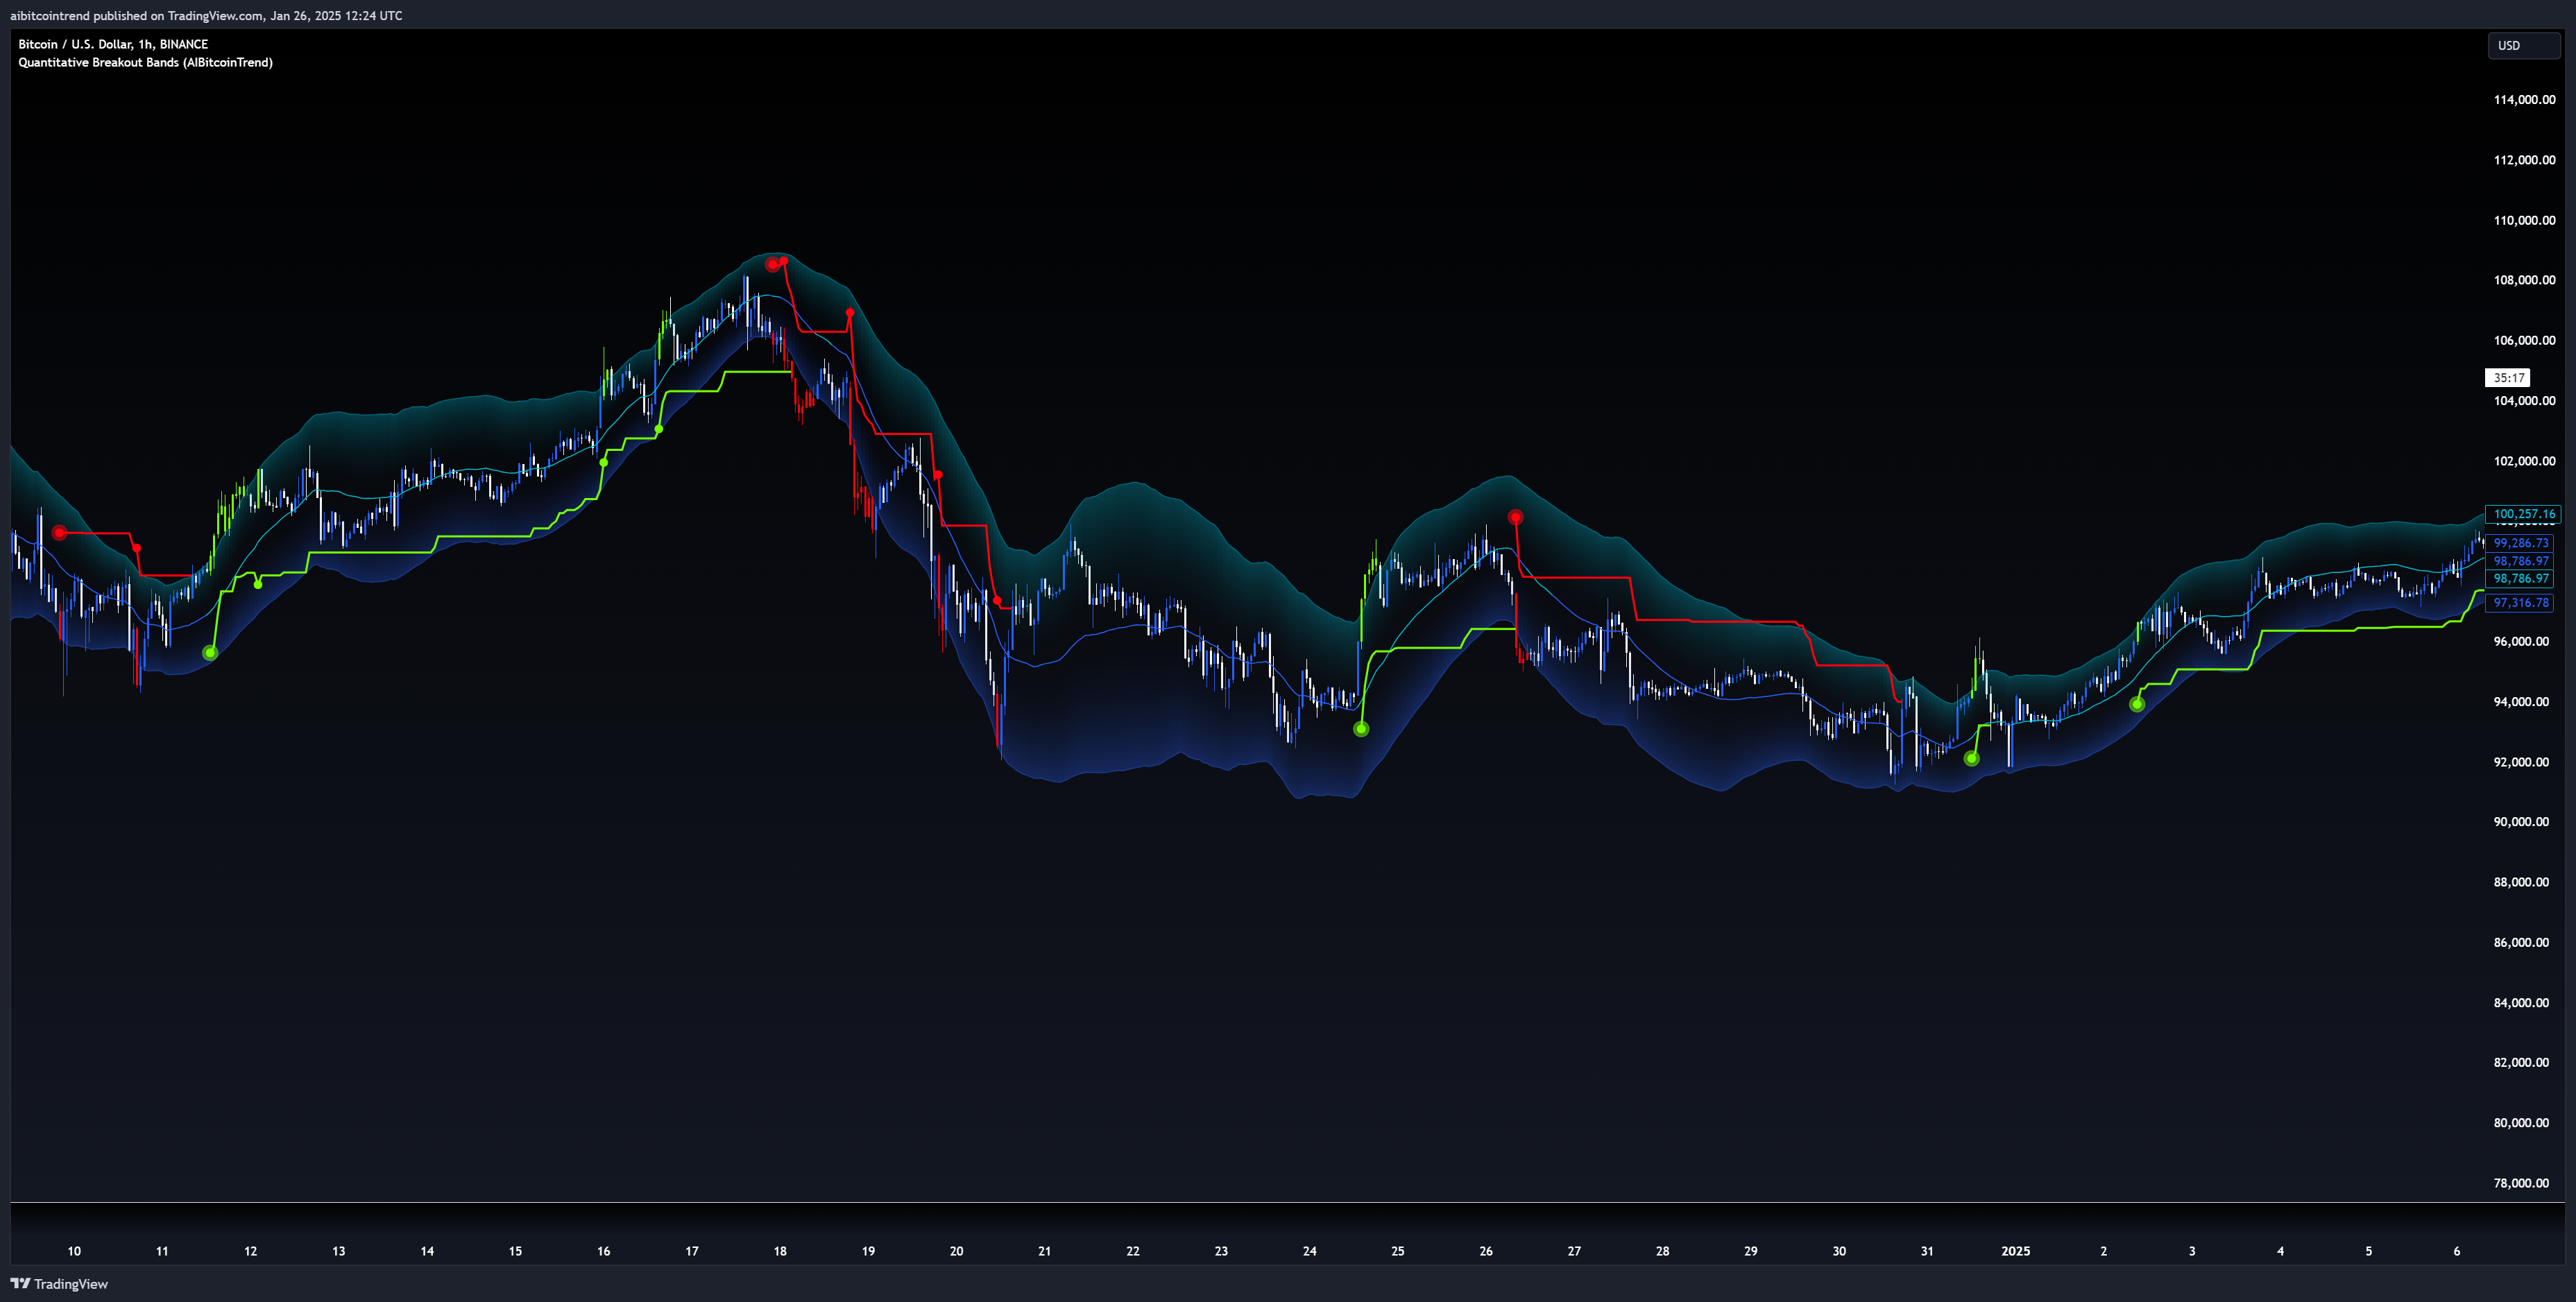
Task: Click date 10 on the time axis
Action: [x=74, y=1251]
